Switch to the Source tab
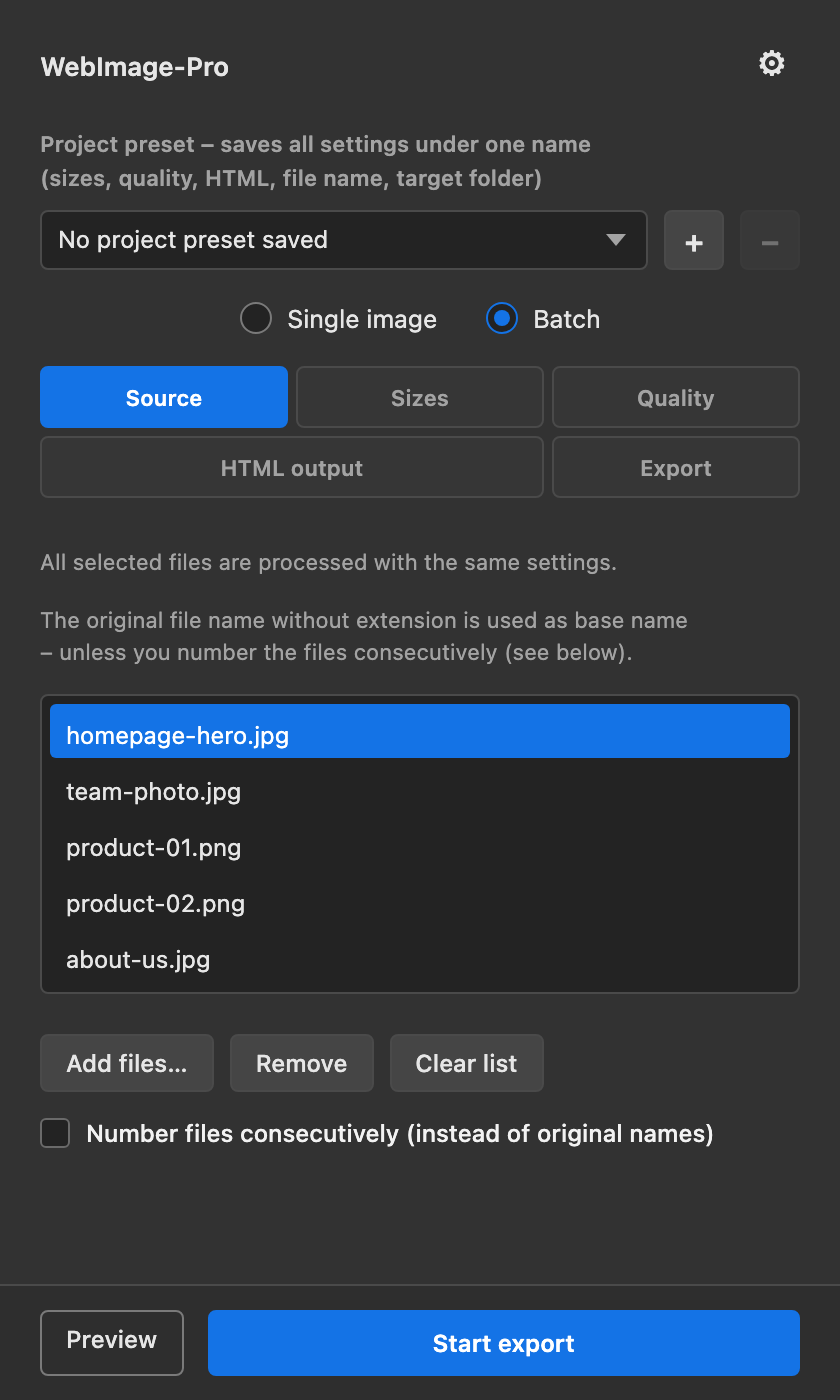This screenshot has height=1400, width=840. (x=164, y=398)
